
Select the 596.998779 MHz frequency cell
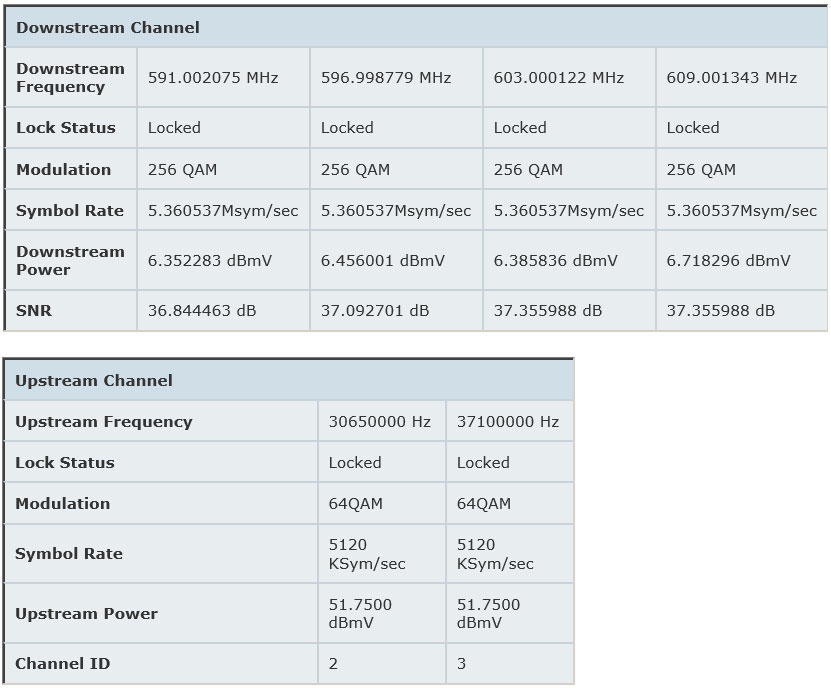pos(386,78)
